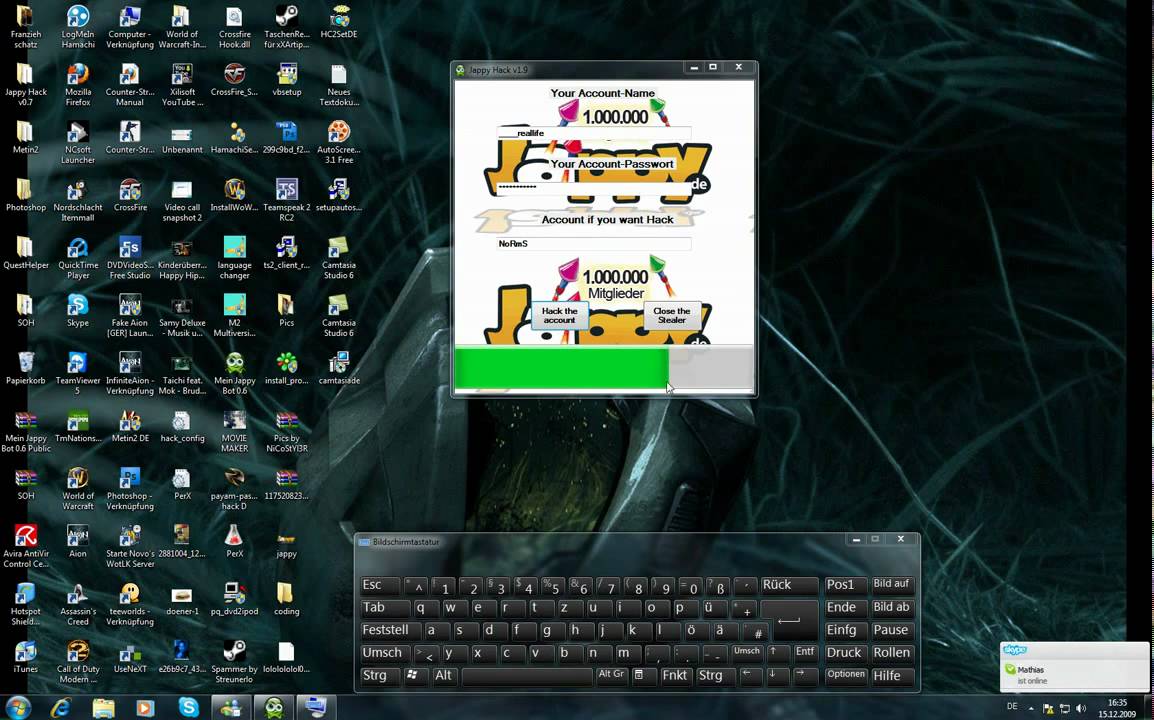Select the Pics by NiCoStYl3R archive
The width and height of the screenshot is (1154, 720).
click(286, 431)
